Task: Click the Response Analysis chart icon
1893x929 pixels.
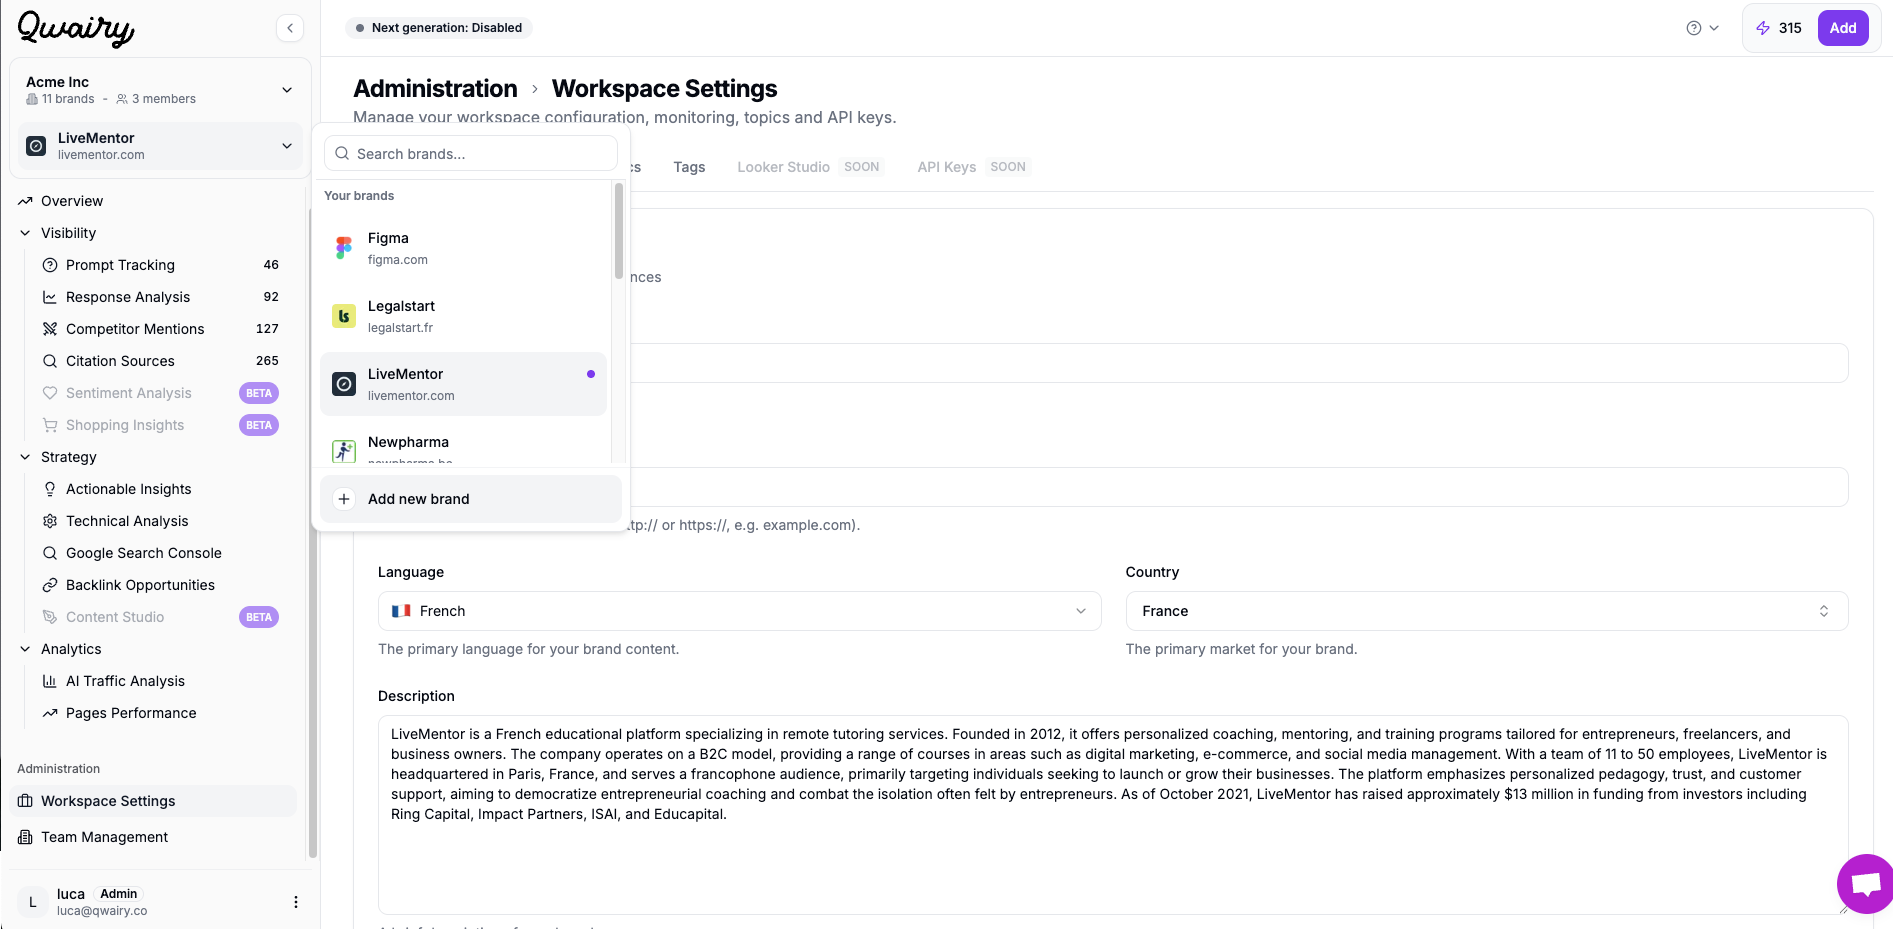Action: [x=50, y=297]
